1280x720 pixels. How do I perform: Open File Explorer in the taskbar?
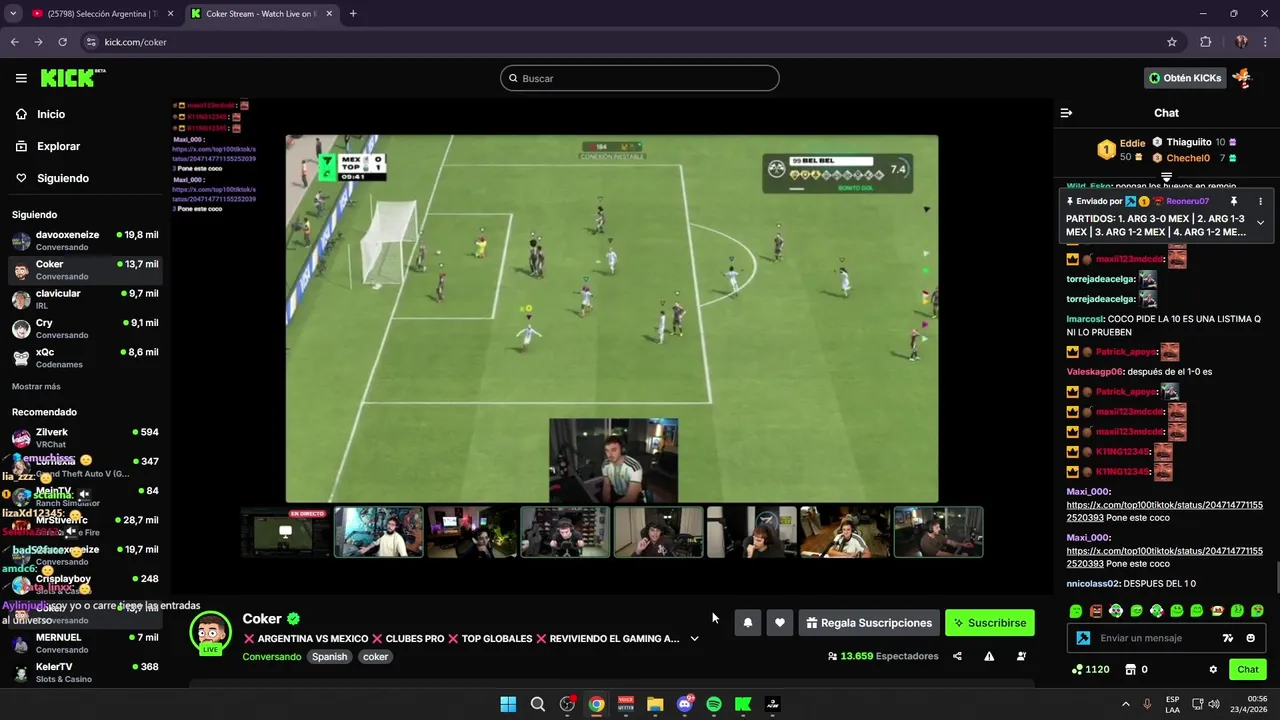pyautogui.click(x=655, y=704)
